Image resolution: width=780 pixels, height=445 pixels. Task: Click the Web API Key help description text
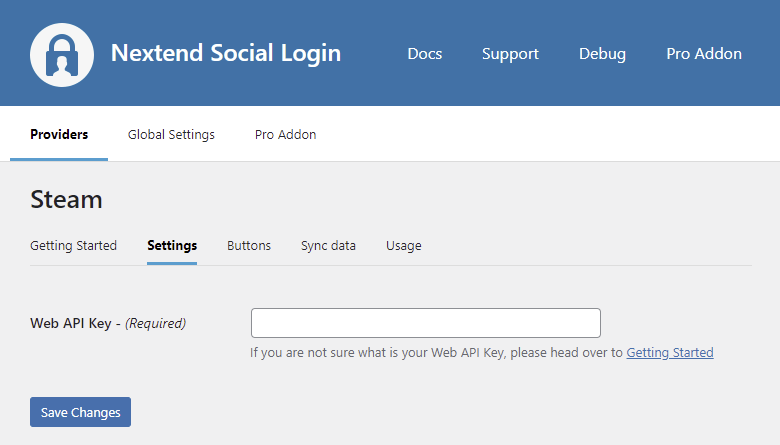coord(436,352)
